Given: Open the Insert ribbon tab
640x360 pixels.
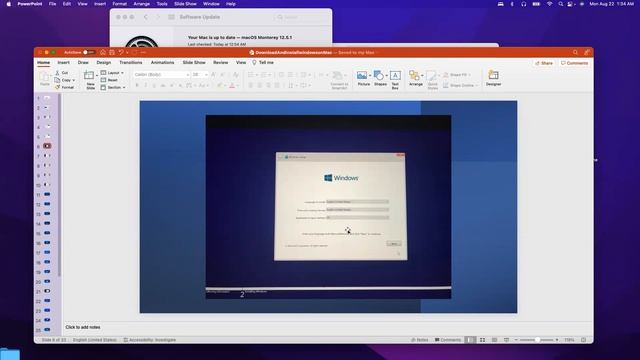Looking at the screenshot, I should pos(63,62).
